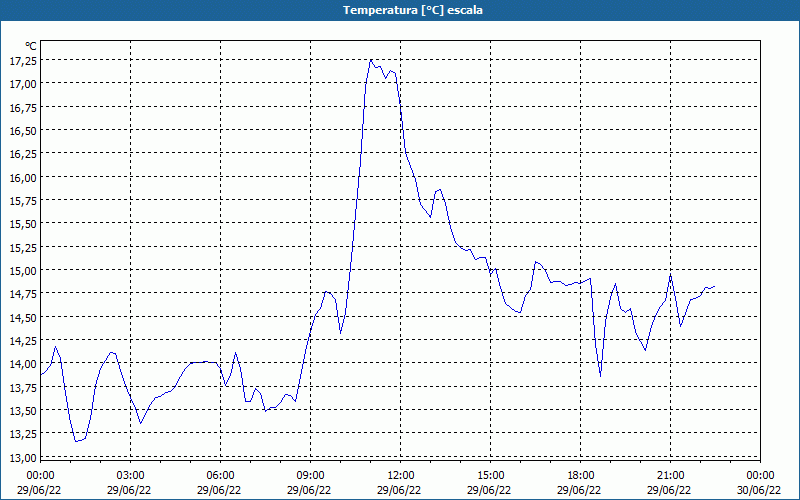Image resolution: width=800 pixels, height=500 pixels.
Task: Select the 16,50 y-axis label
Action: pyautogui.click(x=23, y=131)
